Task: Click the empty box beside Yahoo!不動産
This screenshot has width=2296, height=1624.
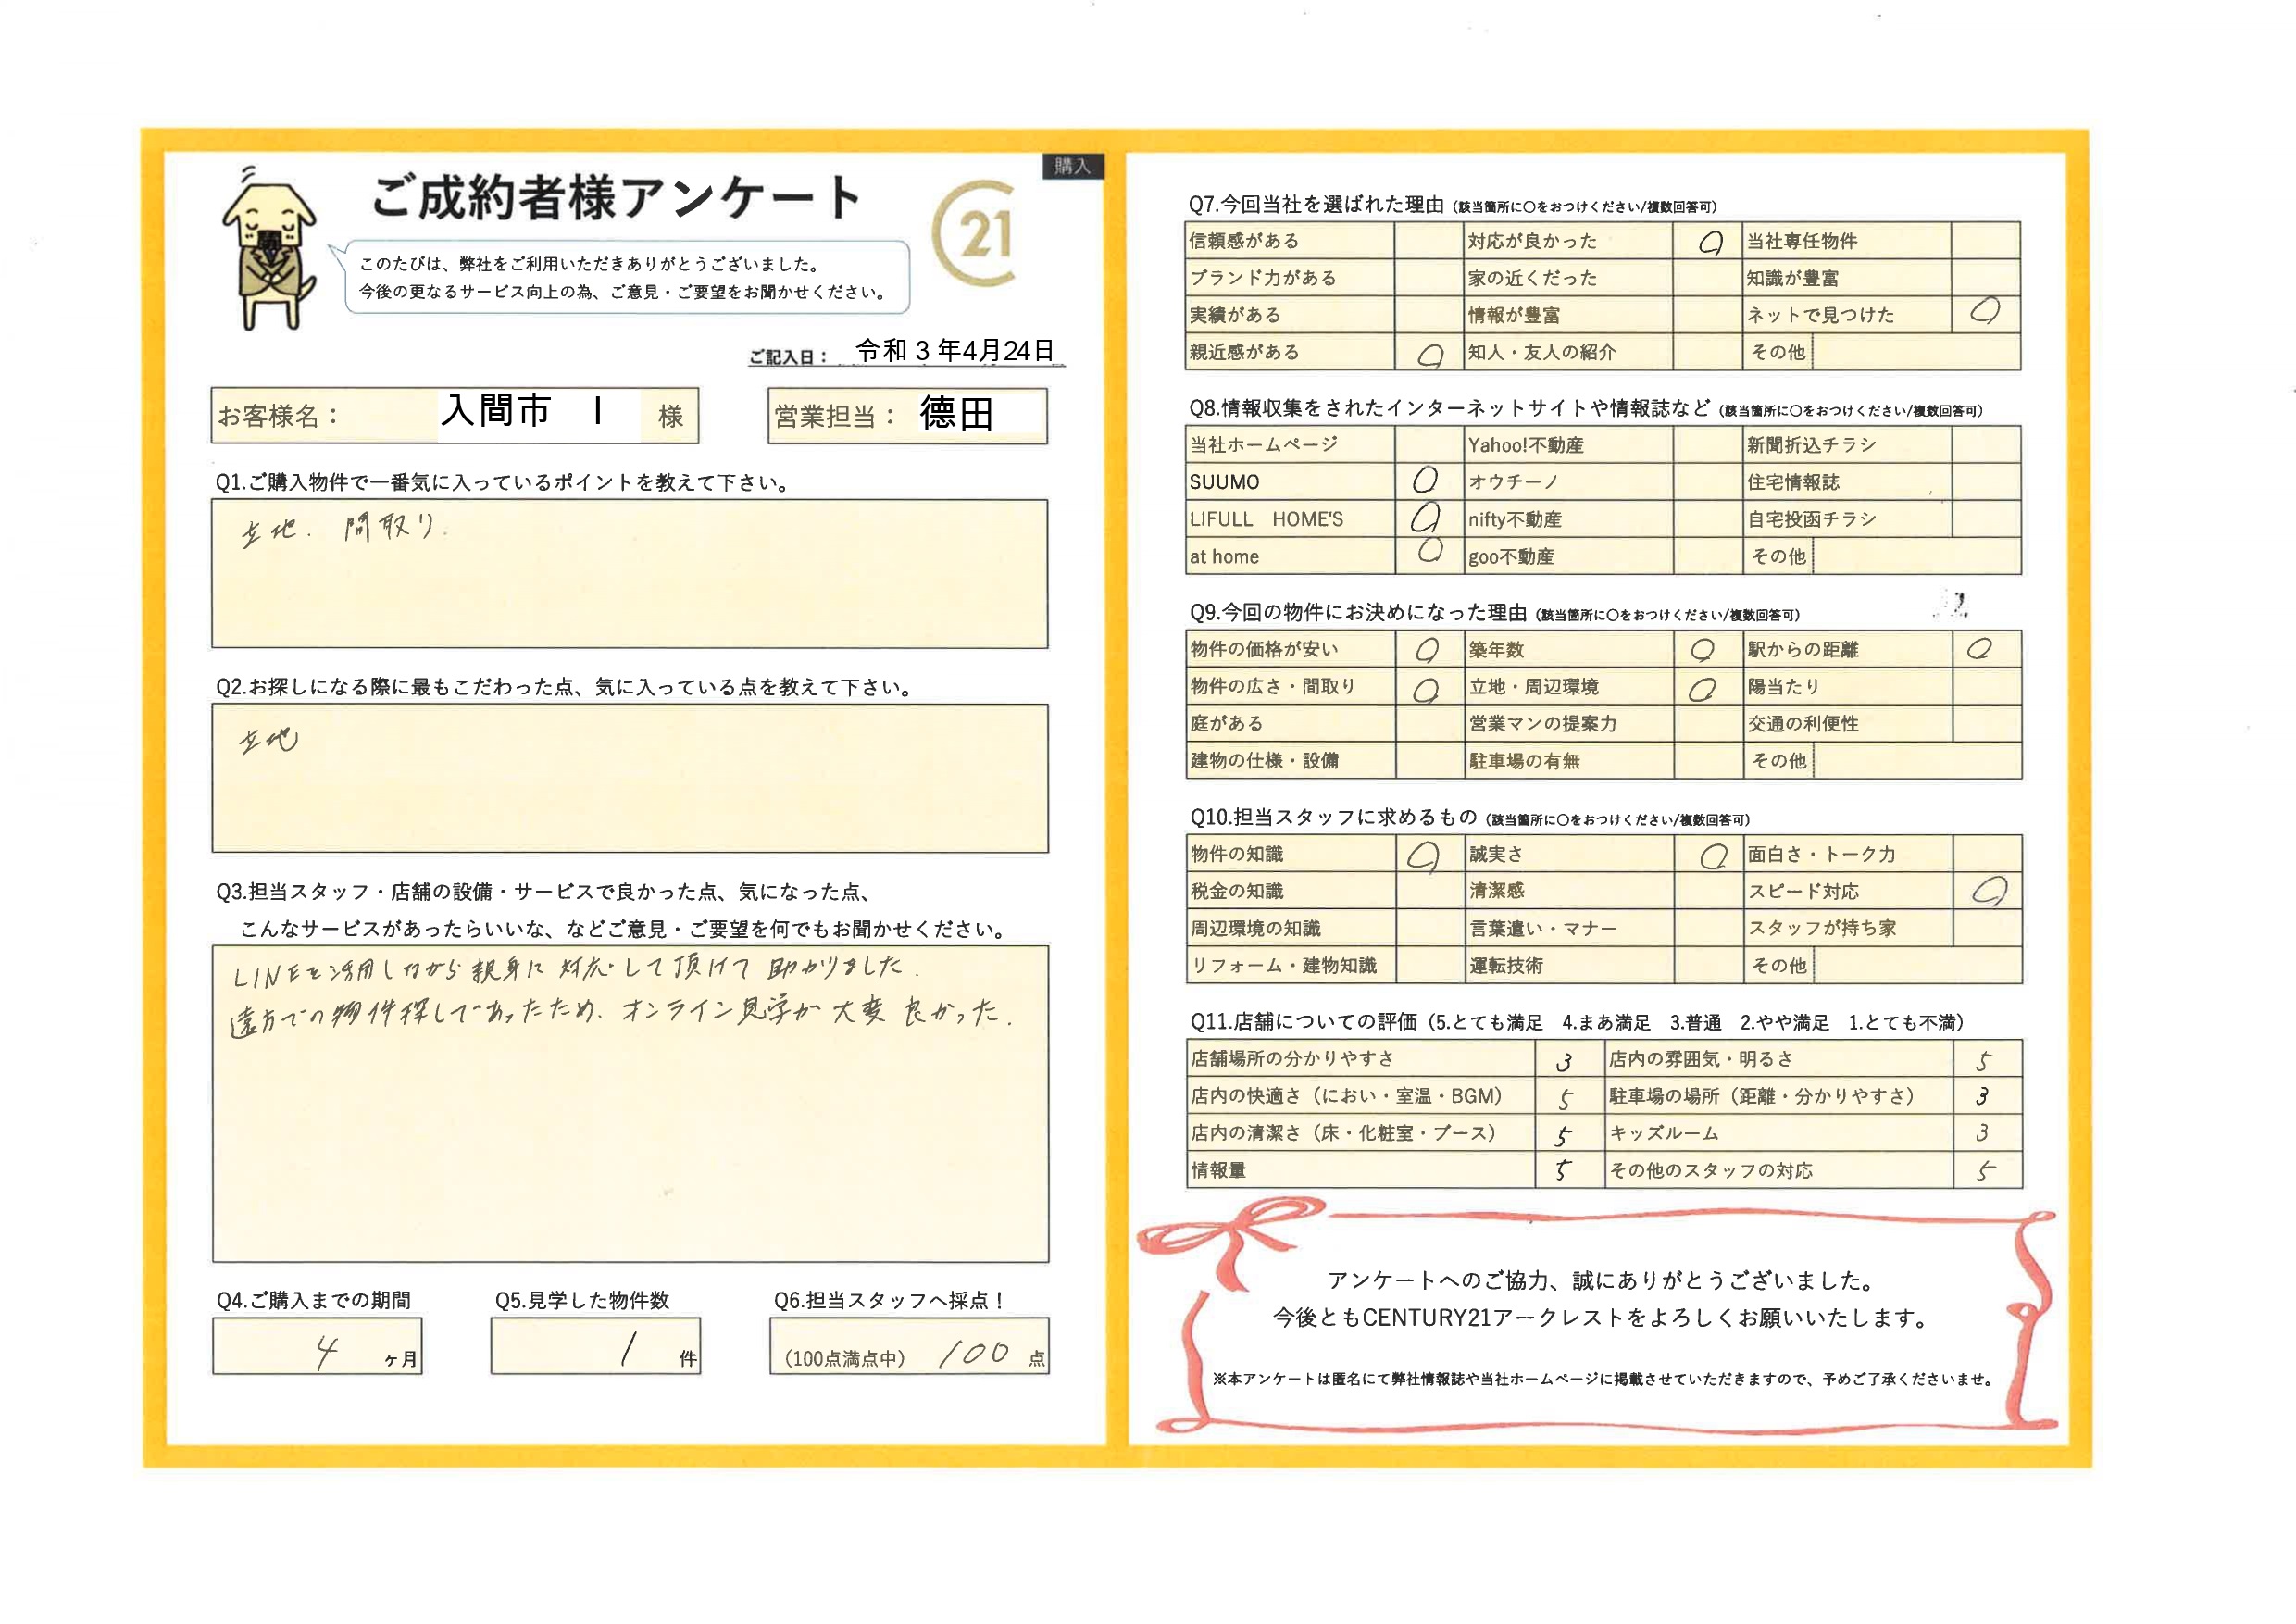Action: click(1707, 445)
